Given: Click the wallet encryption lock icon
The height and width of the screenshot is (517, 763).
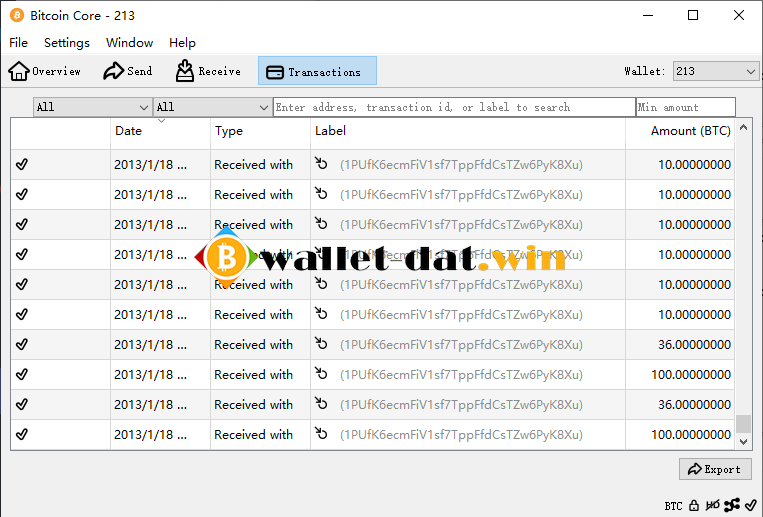Looking at the screenshot, I should click(x=694, y=506).
